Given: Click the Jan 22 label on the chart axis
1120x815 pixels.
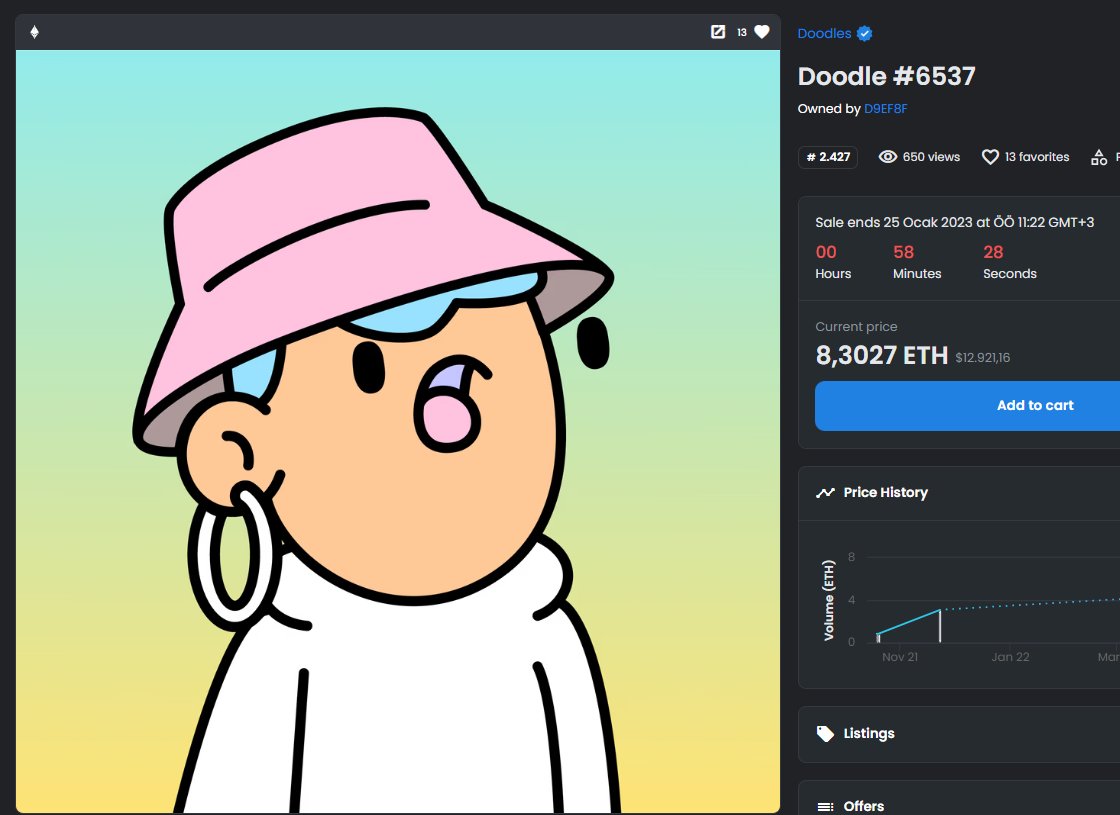Looking at the screenshot, I should (1010, 657).
